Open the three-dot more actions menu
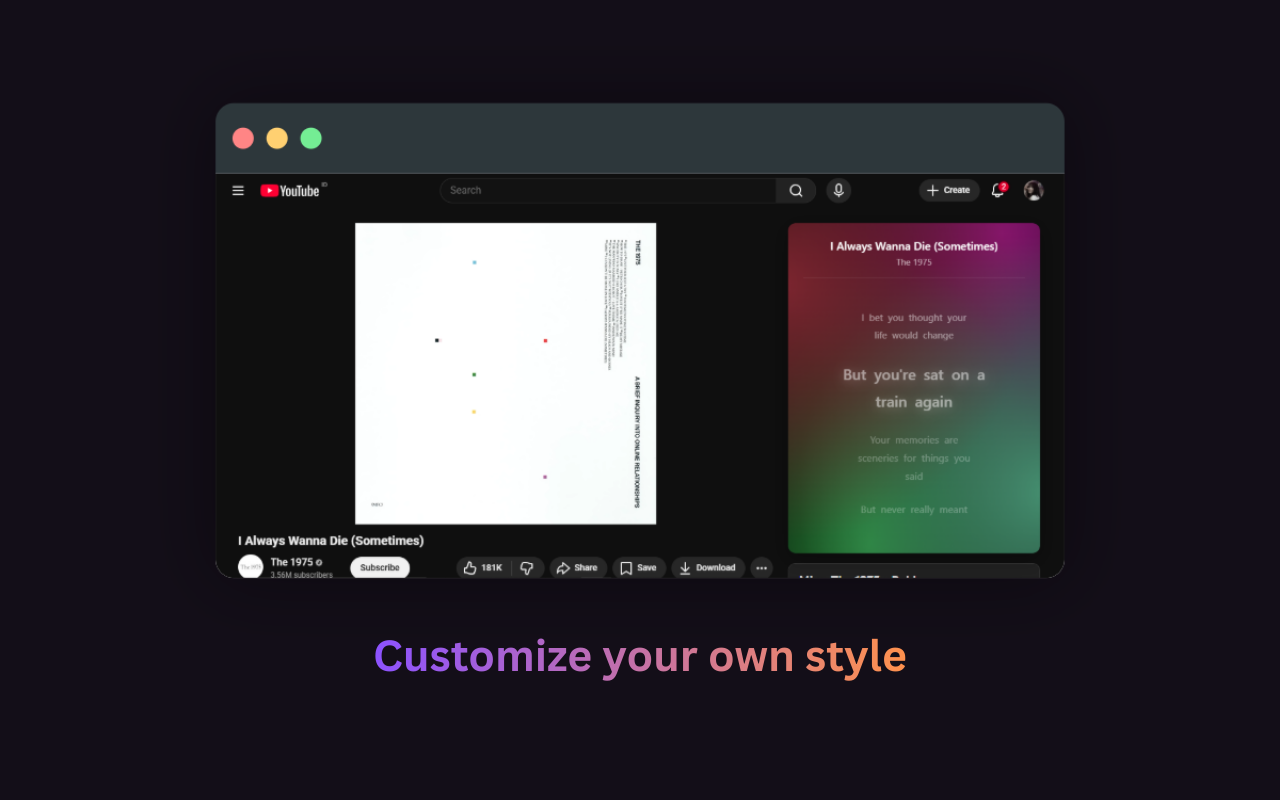The width and height of the screenshot is (1280, 800). [x=762, y=568]
